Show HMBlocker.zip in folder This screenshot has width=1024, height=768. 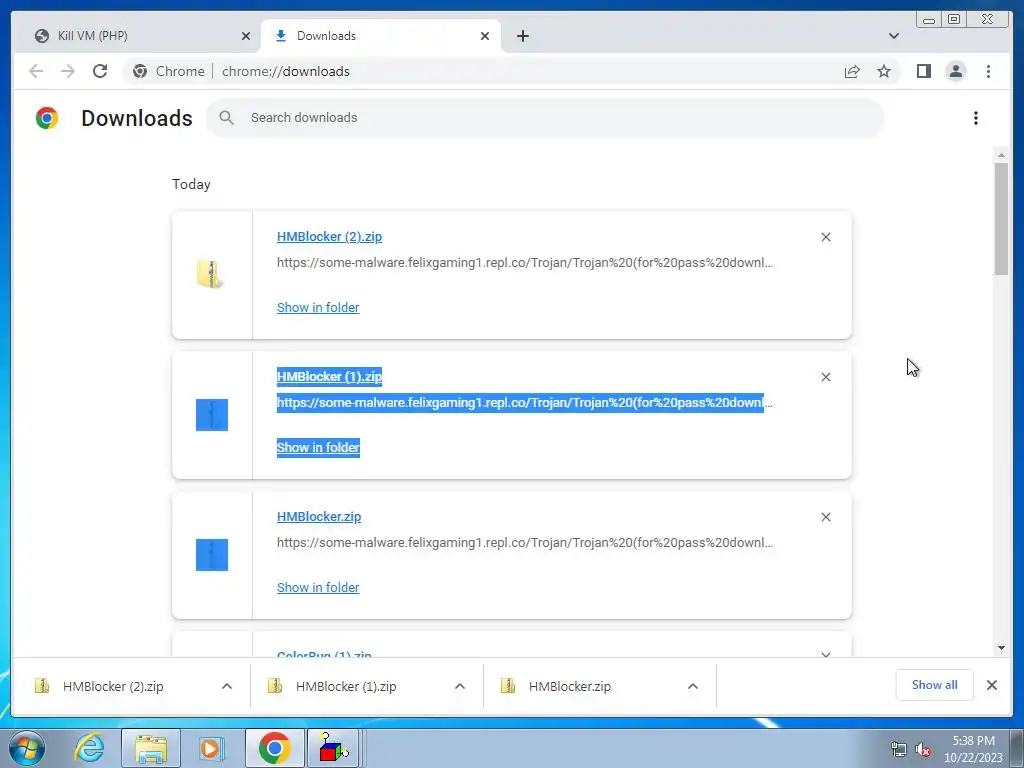(318, 587)
